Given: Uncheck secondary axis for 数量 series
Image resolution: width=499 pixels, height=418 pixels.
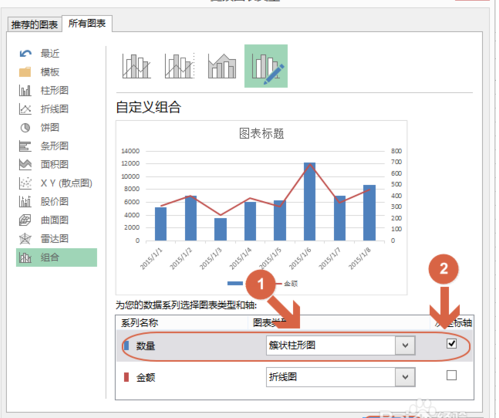Looking at the screenshot, I should [x=451, y=343].
